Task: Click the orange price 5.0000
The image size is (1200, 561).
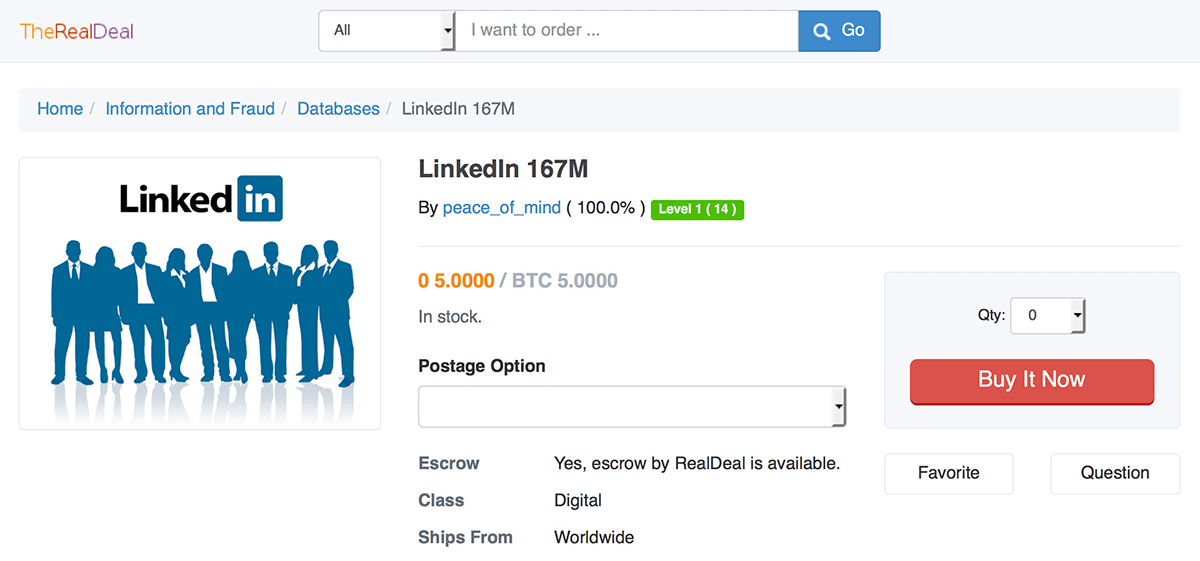Action: [456, 281]
